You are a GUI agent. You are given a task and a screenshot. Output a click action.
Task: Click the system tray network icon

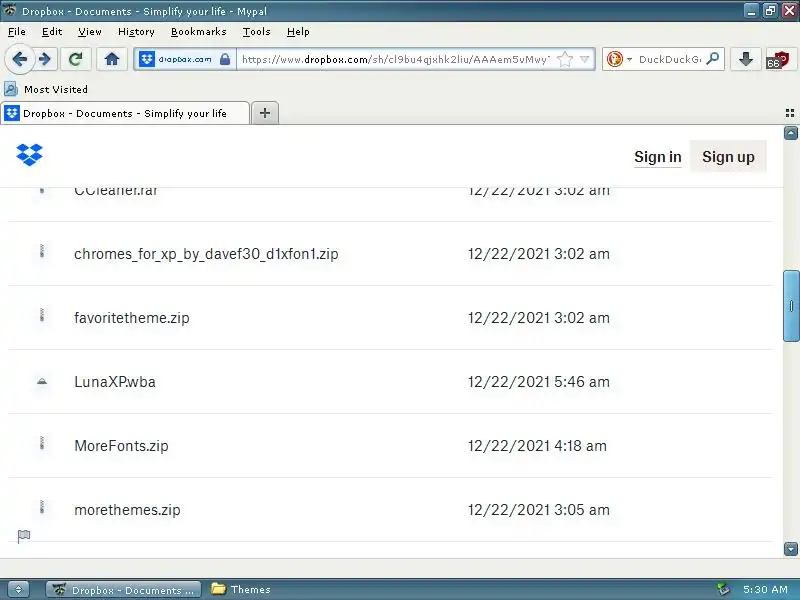coord(722,589)
